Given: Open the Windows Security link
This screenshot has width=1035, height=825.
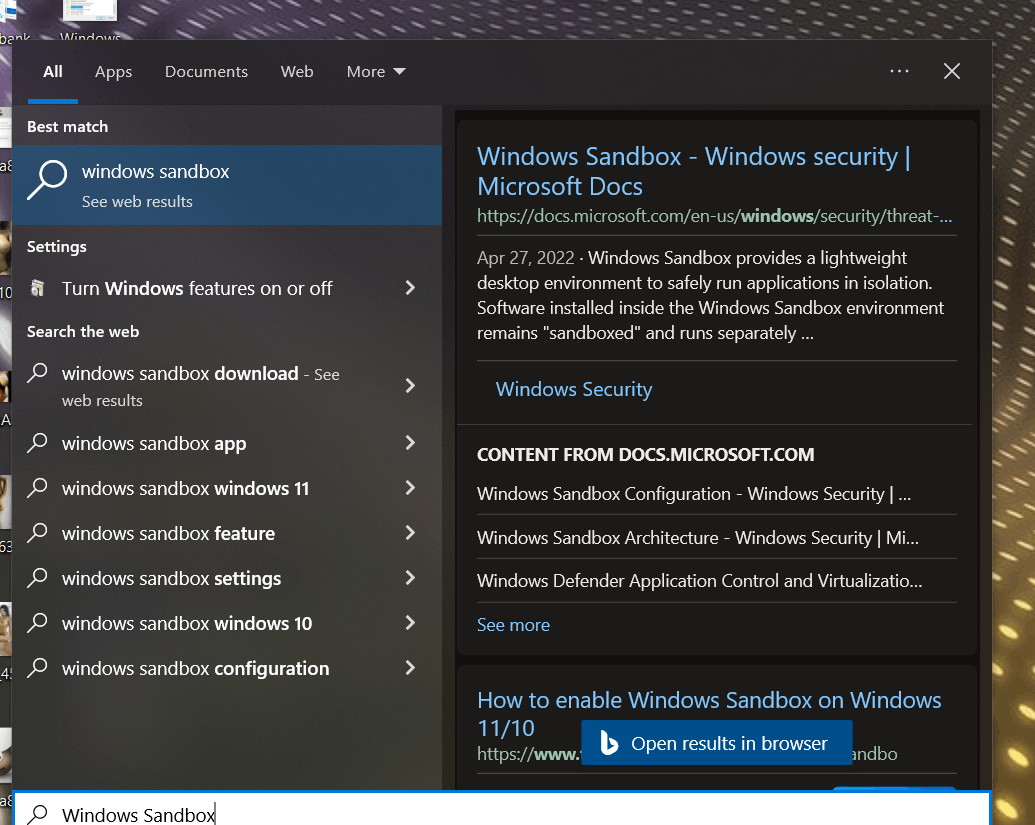Looking at the screenshot, I should (x=574, y=389).
